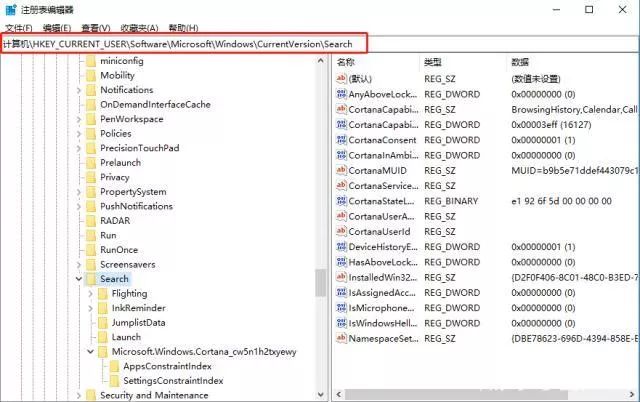
Task: Select the IsMicrophone... value name
Action: pos(382,308)
